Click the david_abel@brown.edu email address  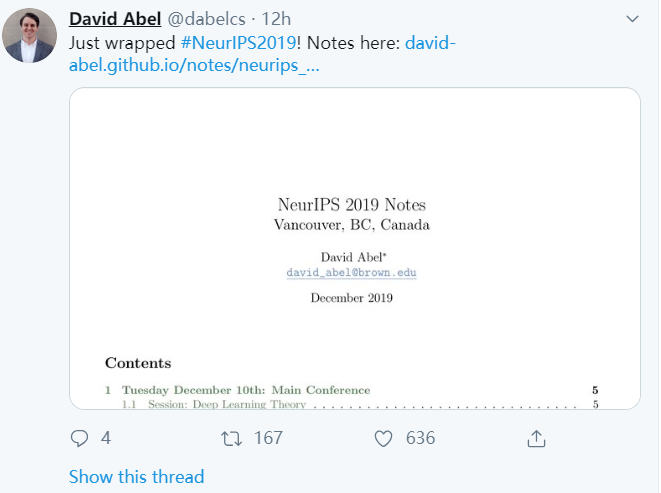351,272
